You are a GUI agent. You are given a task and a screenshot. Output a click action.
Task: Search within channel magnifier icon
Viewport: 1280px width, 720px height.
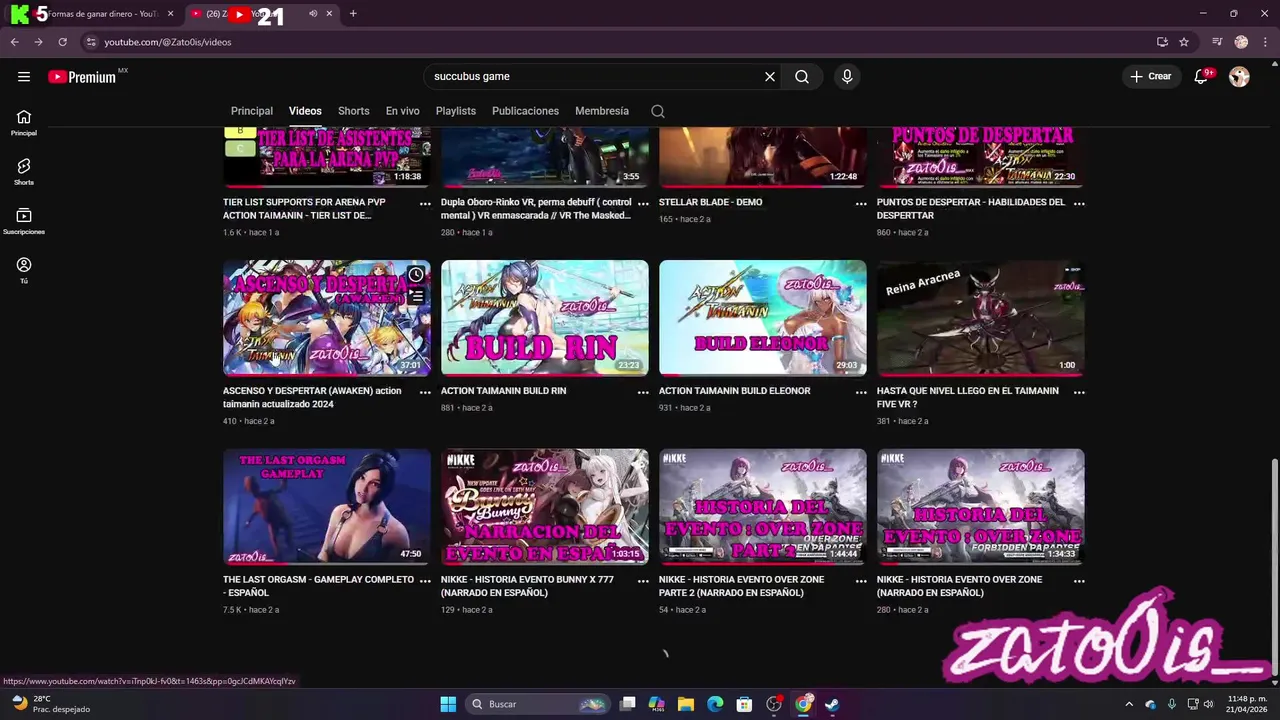[x=658, y=111]
